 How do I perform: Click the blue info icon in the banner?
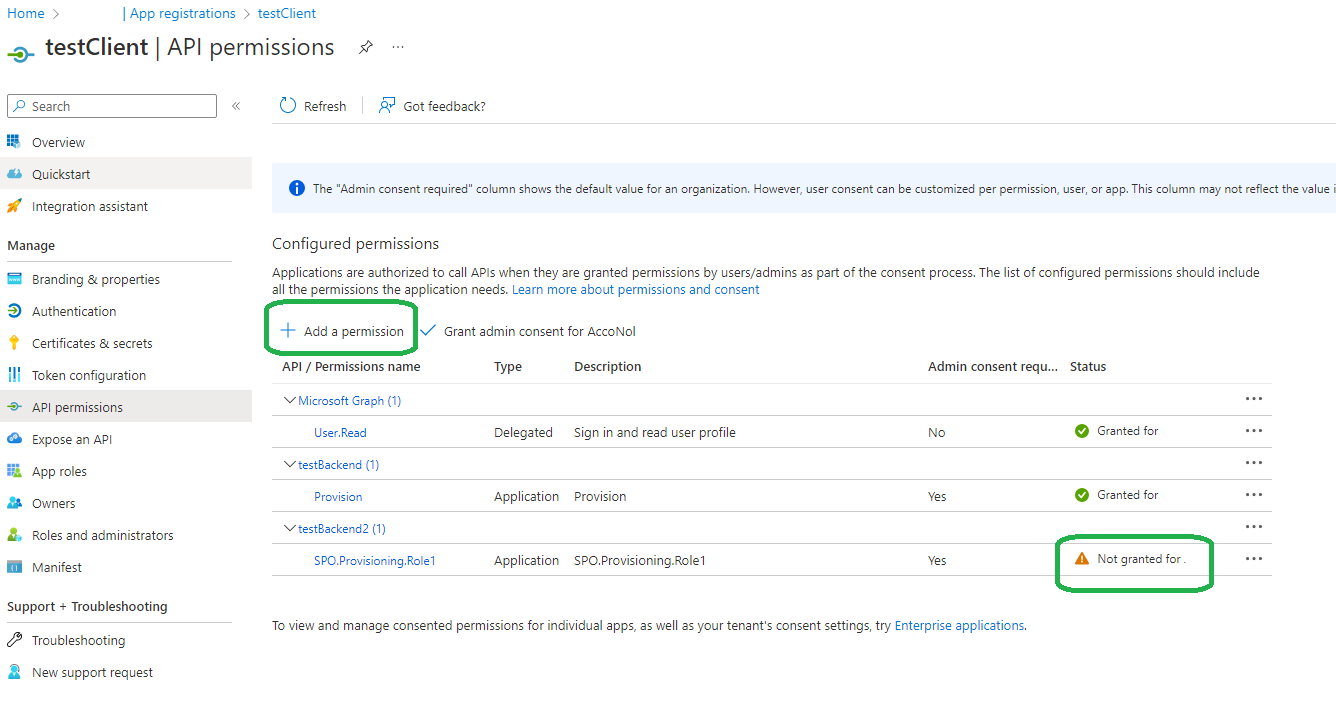click(x=297, y=188)
